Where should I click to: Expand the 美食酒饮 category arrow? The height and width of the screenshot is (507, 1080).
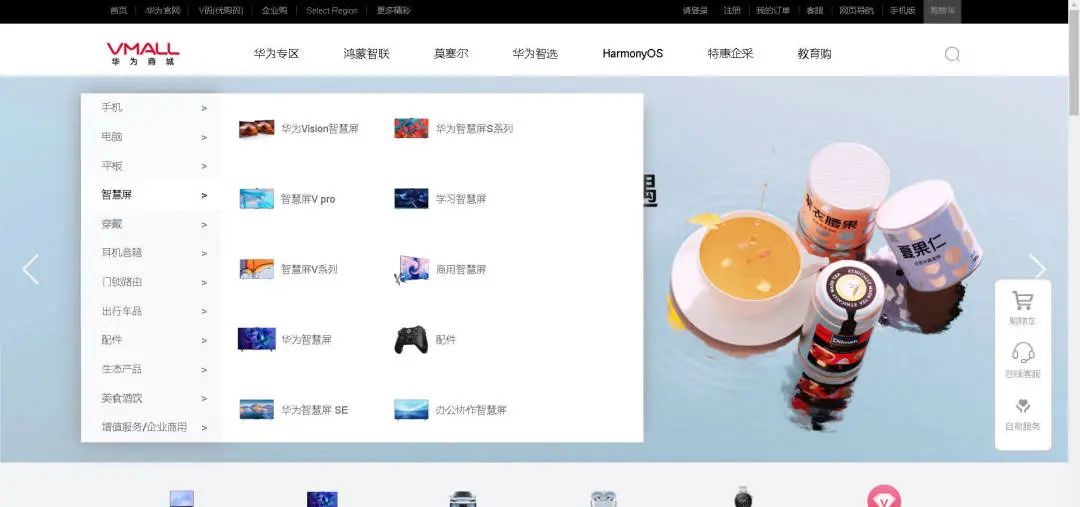click(204, 399)
